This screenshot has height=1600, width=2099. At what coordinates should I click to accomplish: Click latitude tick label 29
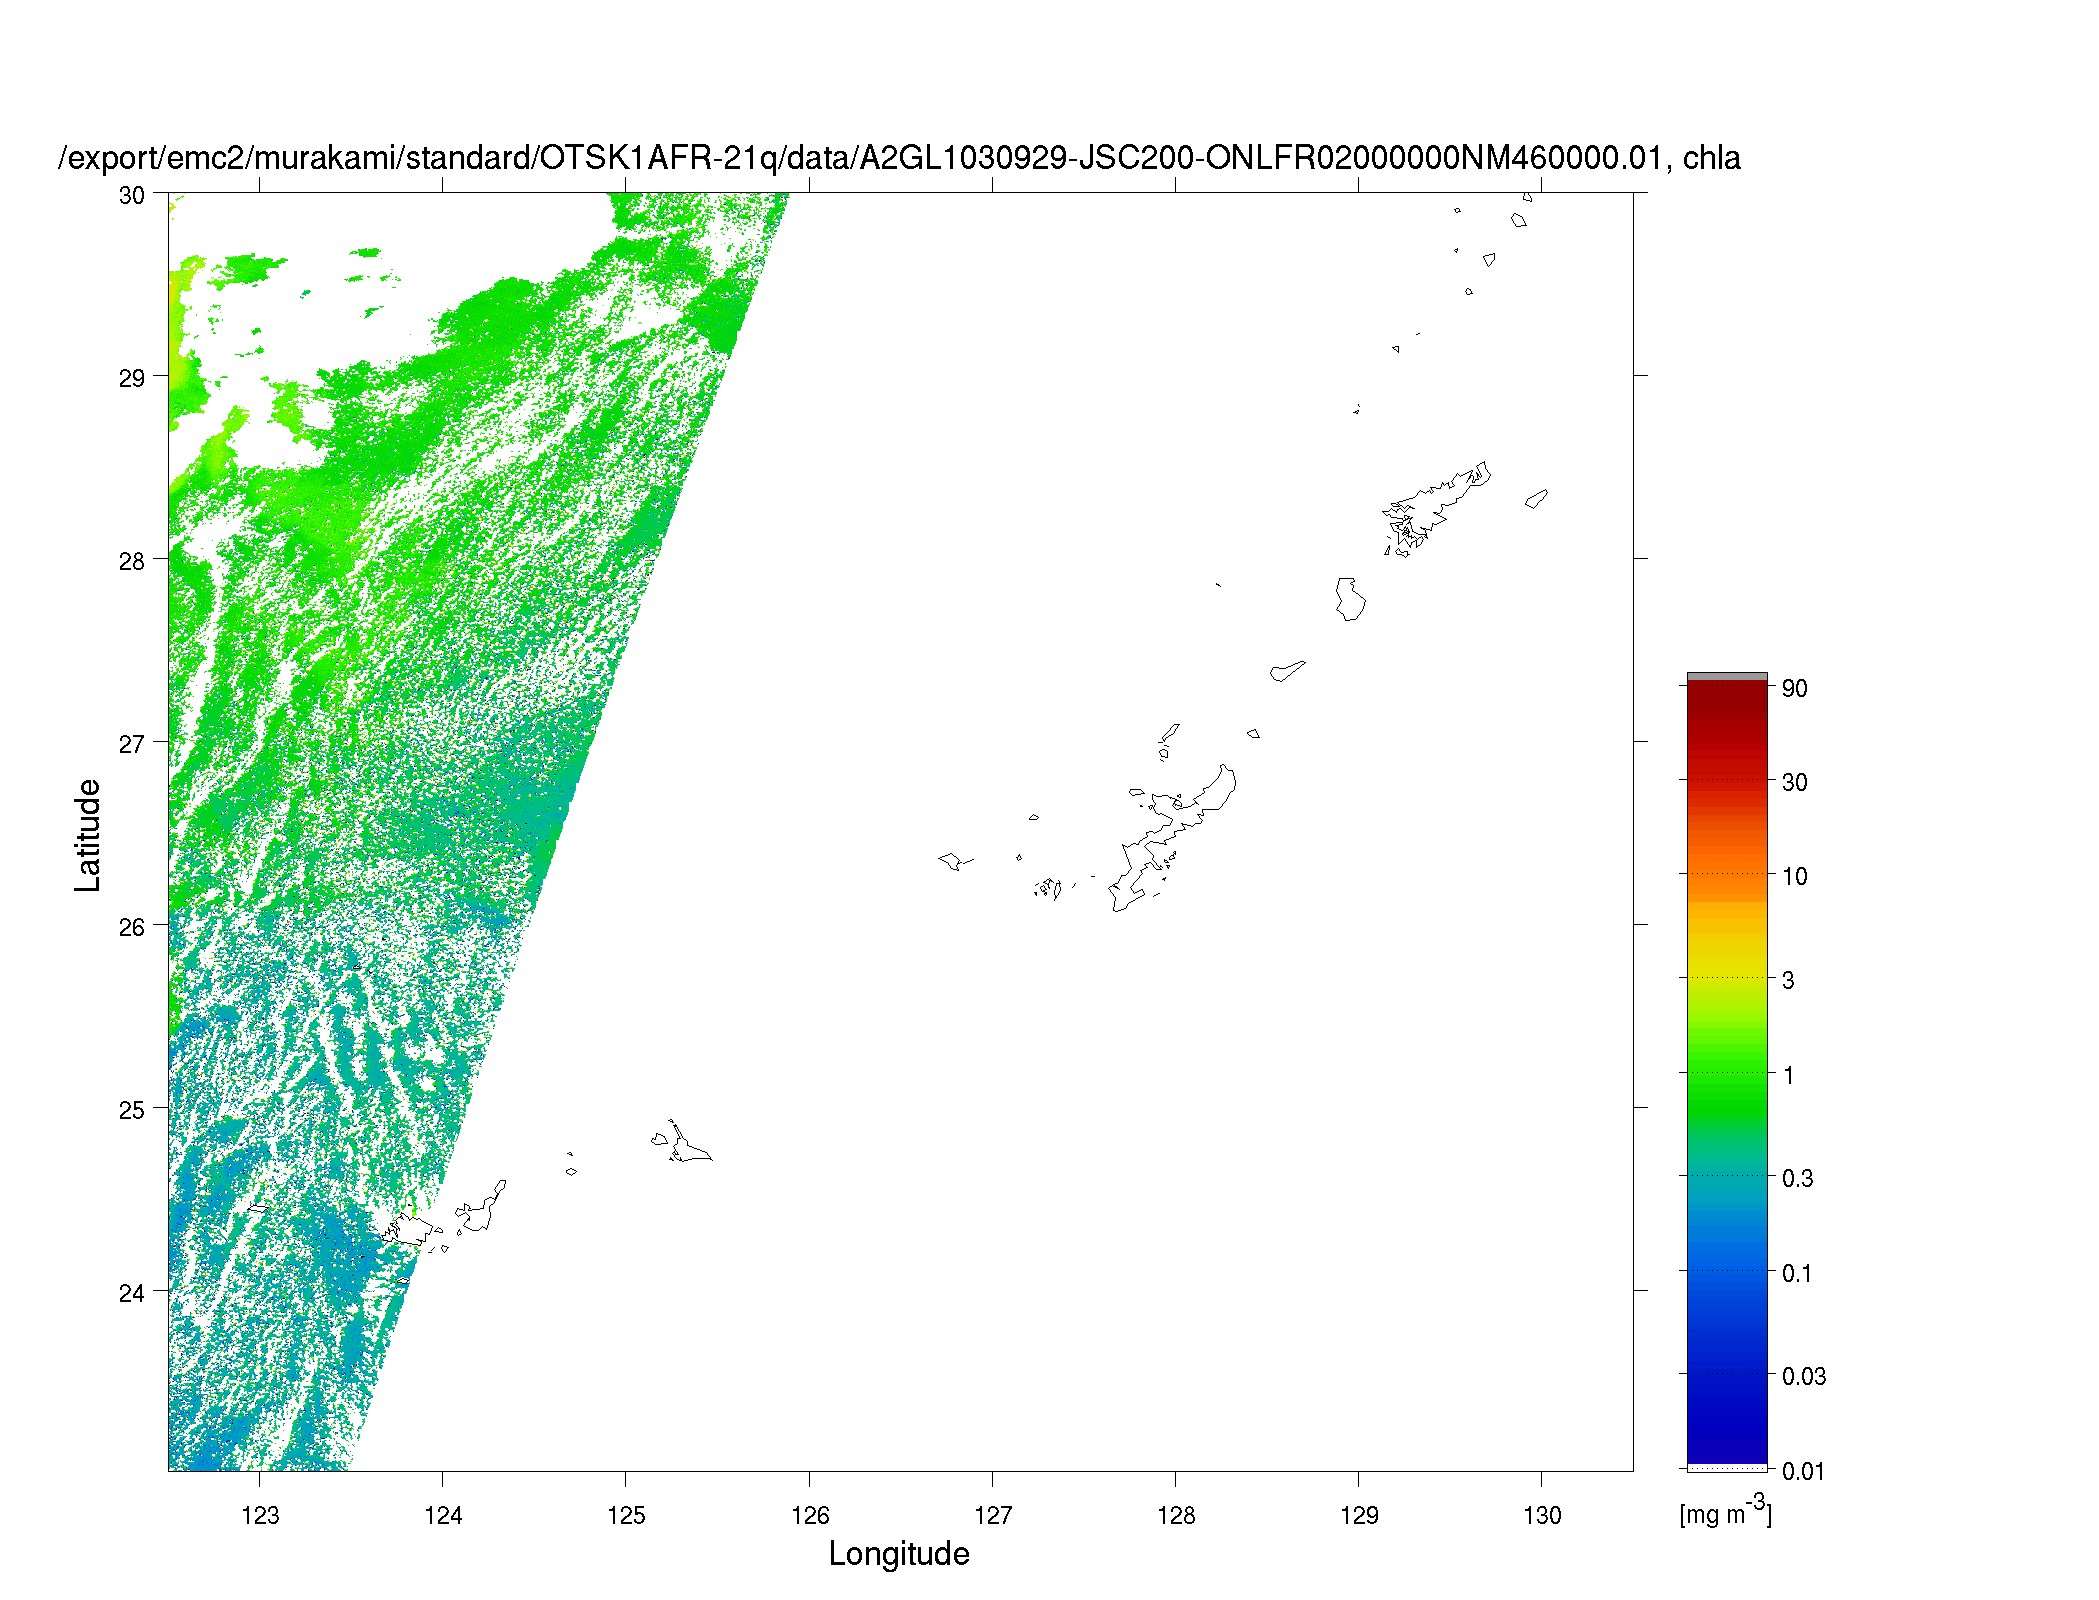(x=132, y=378)
